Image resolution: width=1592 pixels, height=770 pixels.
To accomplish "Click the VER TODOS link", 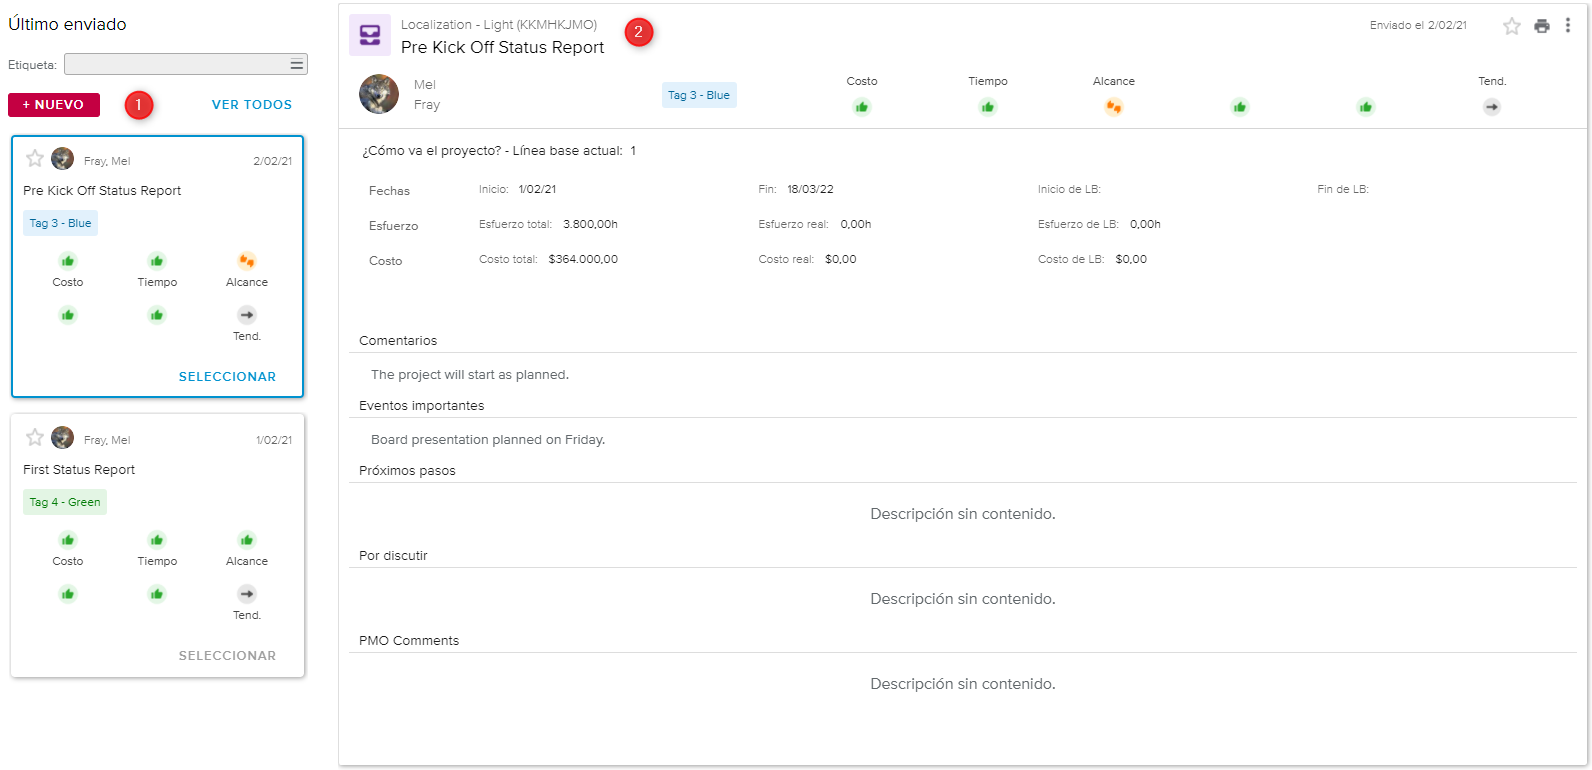I will point(252,105).
